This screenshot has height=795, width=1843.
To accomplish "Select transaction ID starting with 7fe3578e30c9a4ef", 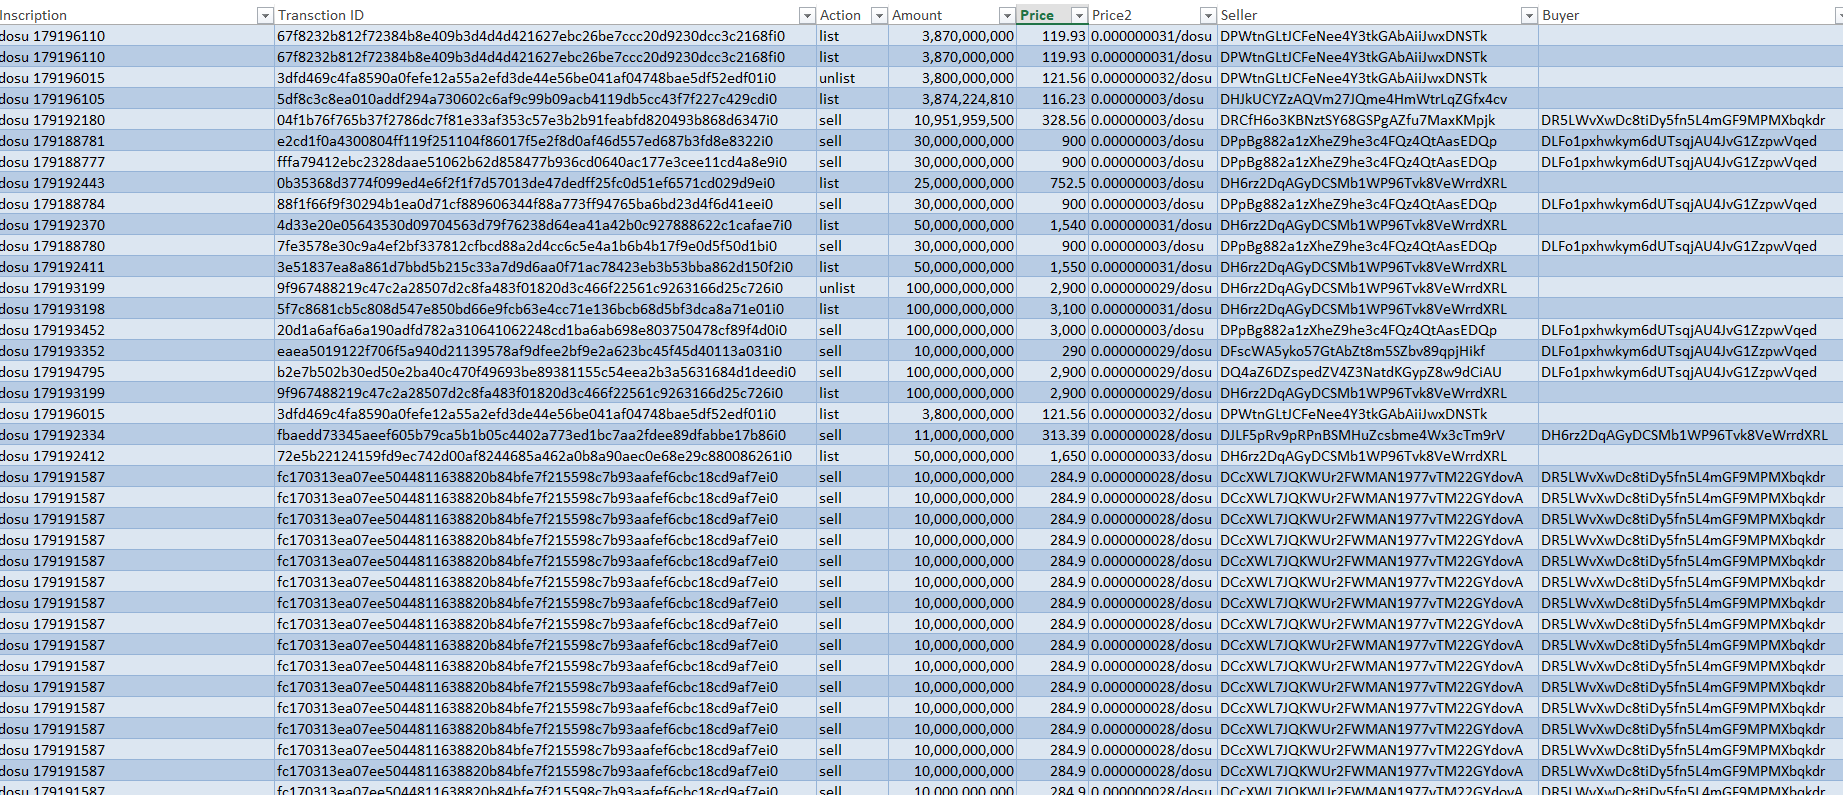I will pyautogui.click(x=545, y=246).
